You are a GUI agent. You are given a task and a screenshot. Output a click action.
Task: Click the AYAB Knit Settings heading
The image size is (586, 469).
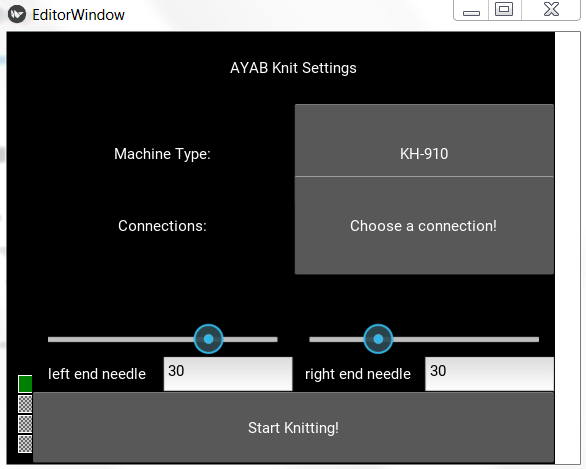[x=293, y=68]
